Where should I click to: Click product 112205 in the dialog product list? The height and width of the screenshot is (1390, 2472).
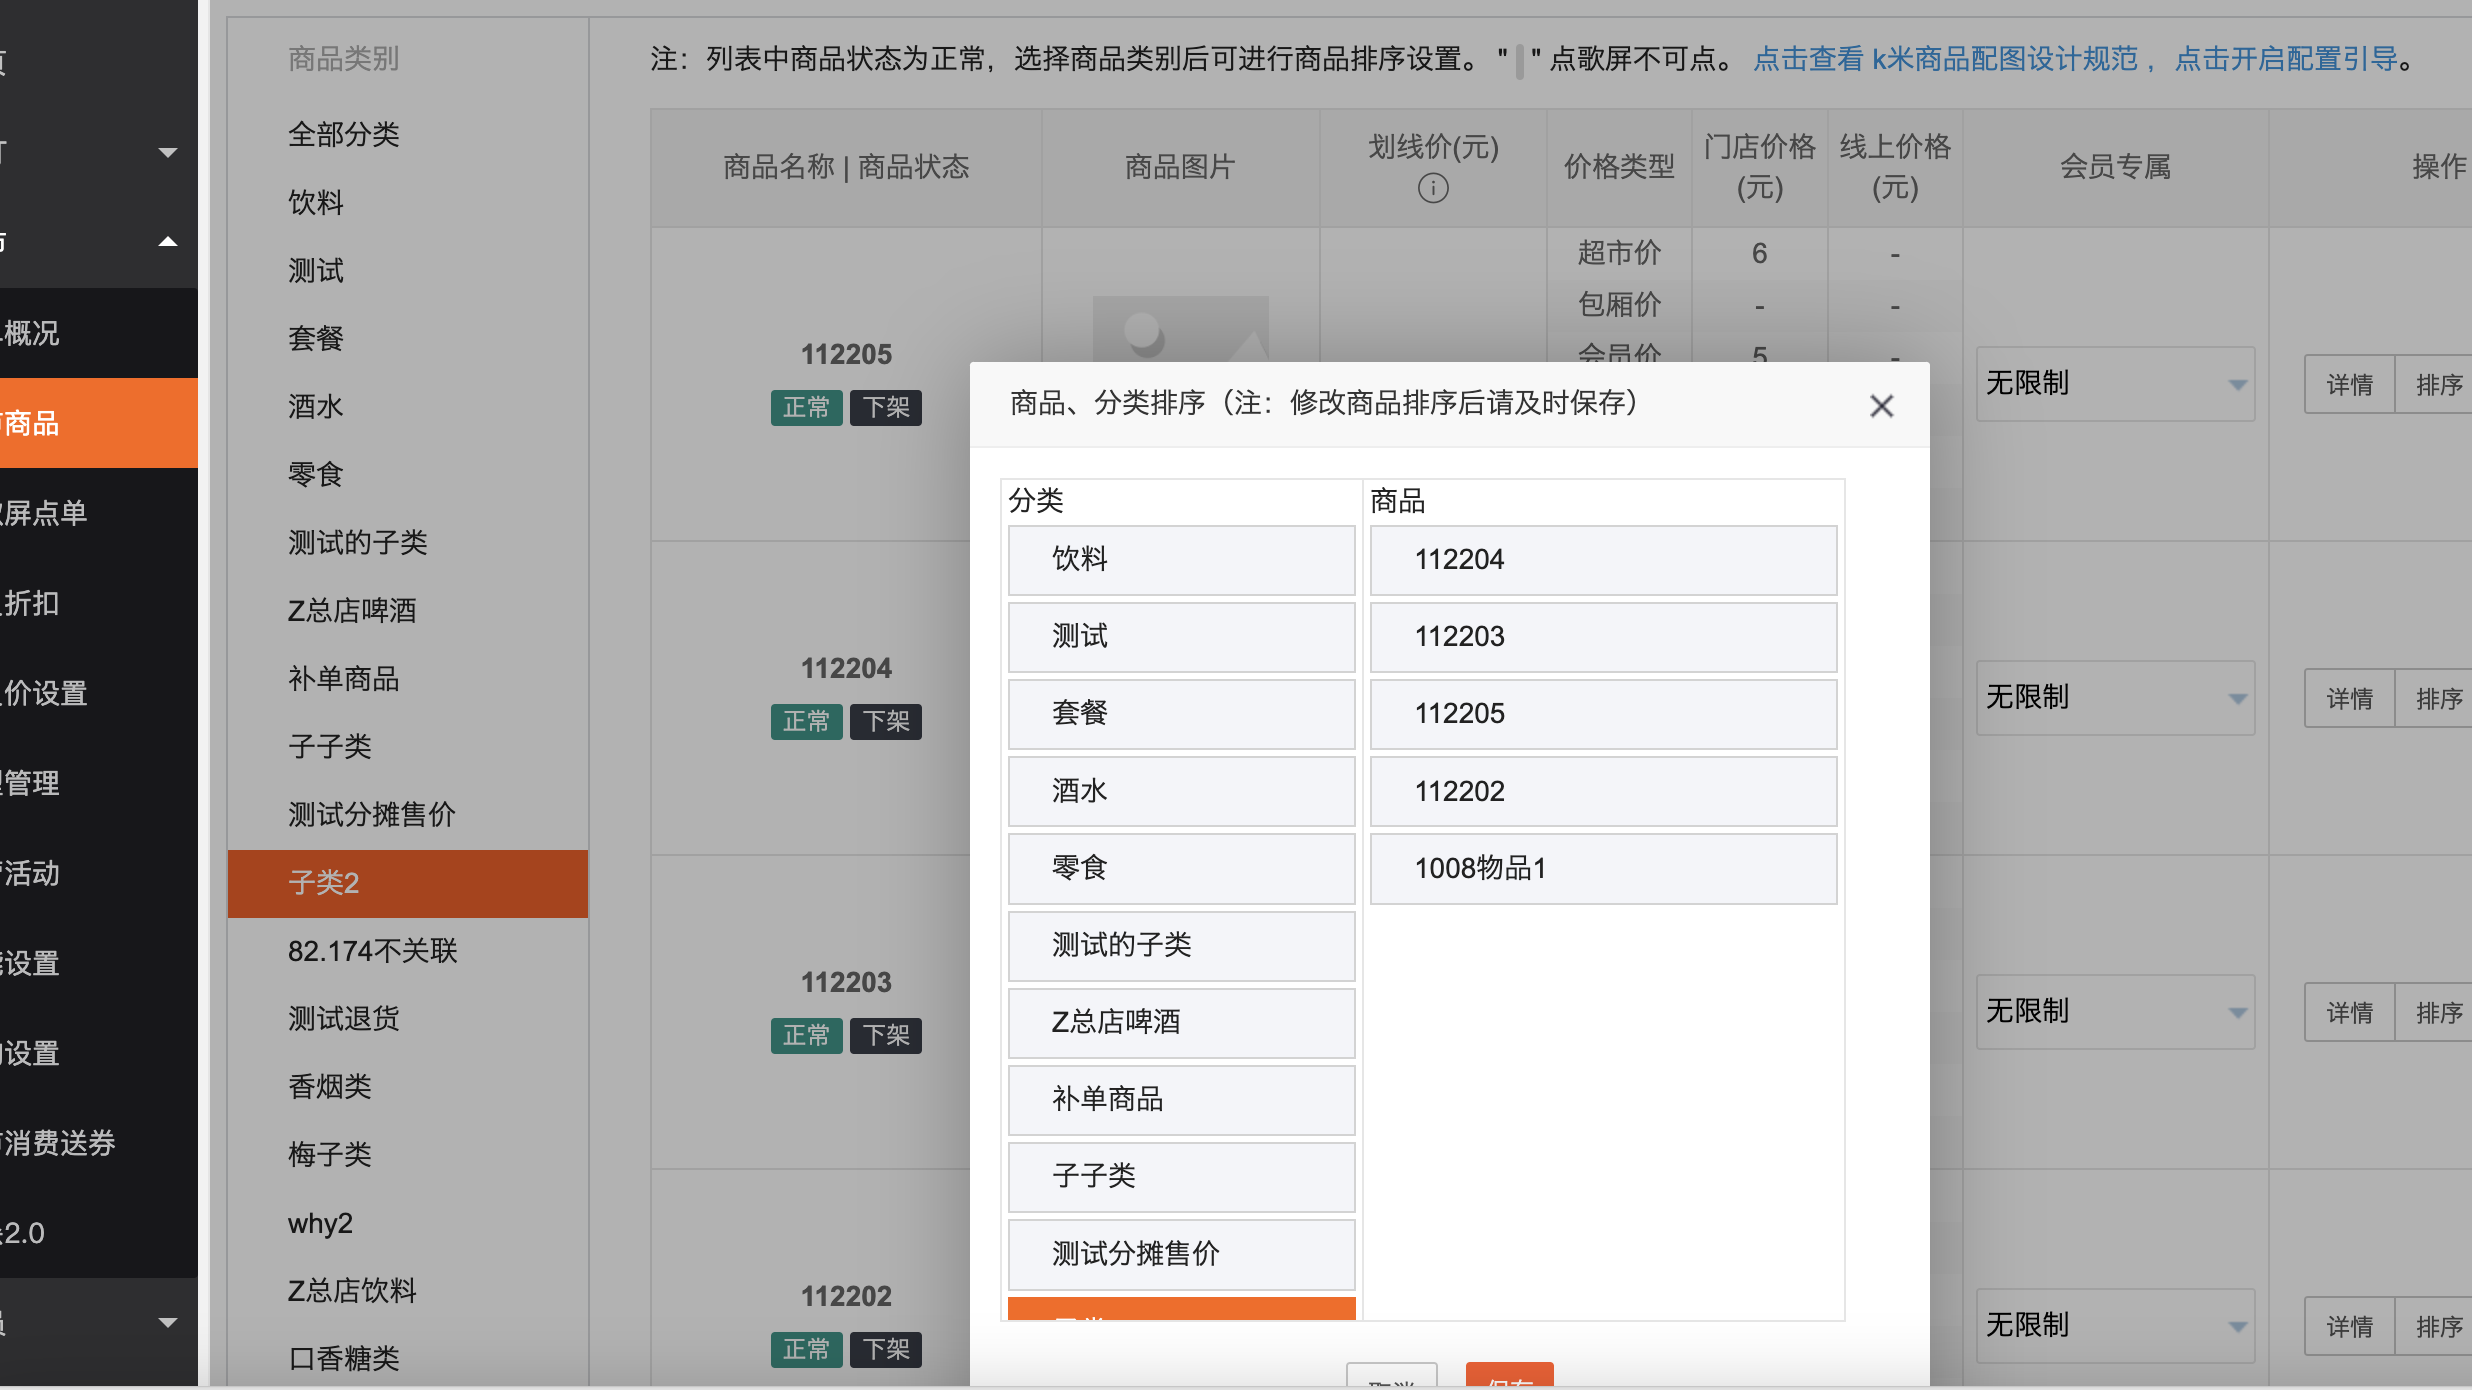pos(1603,714)
